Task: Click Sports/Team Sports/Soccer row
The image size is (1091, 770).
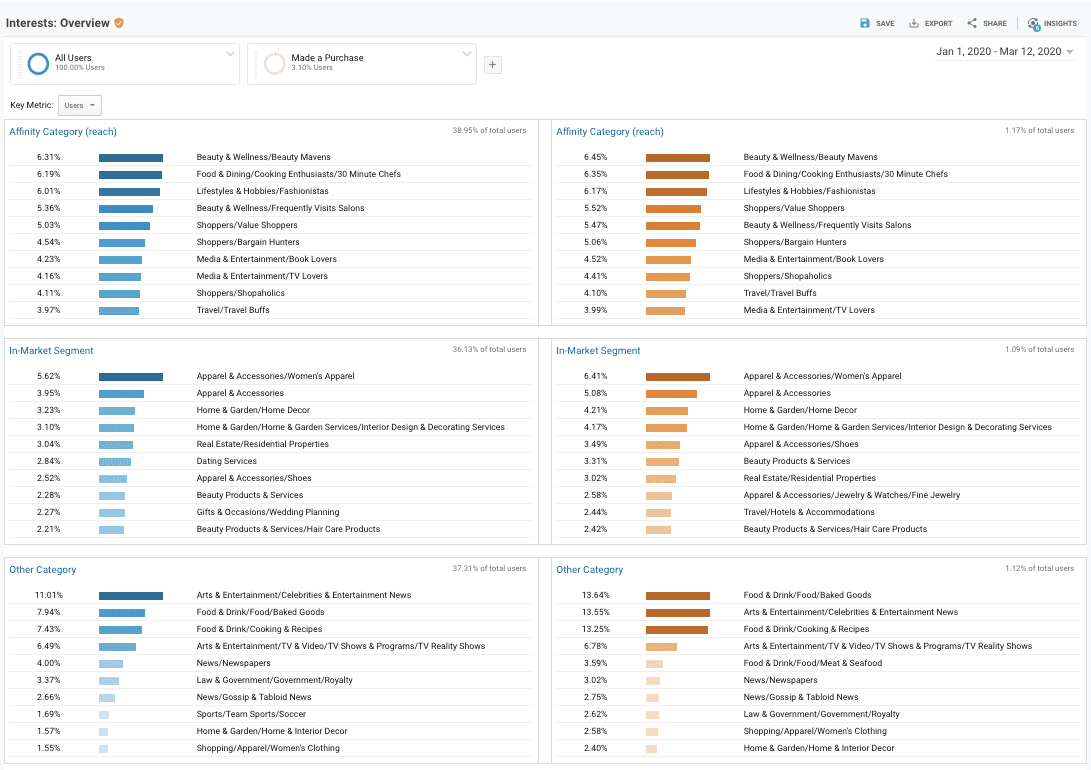Action: [251, 715]
